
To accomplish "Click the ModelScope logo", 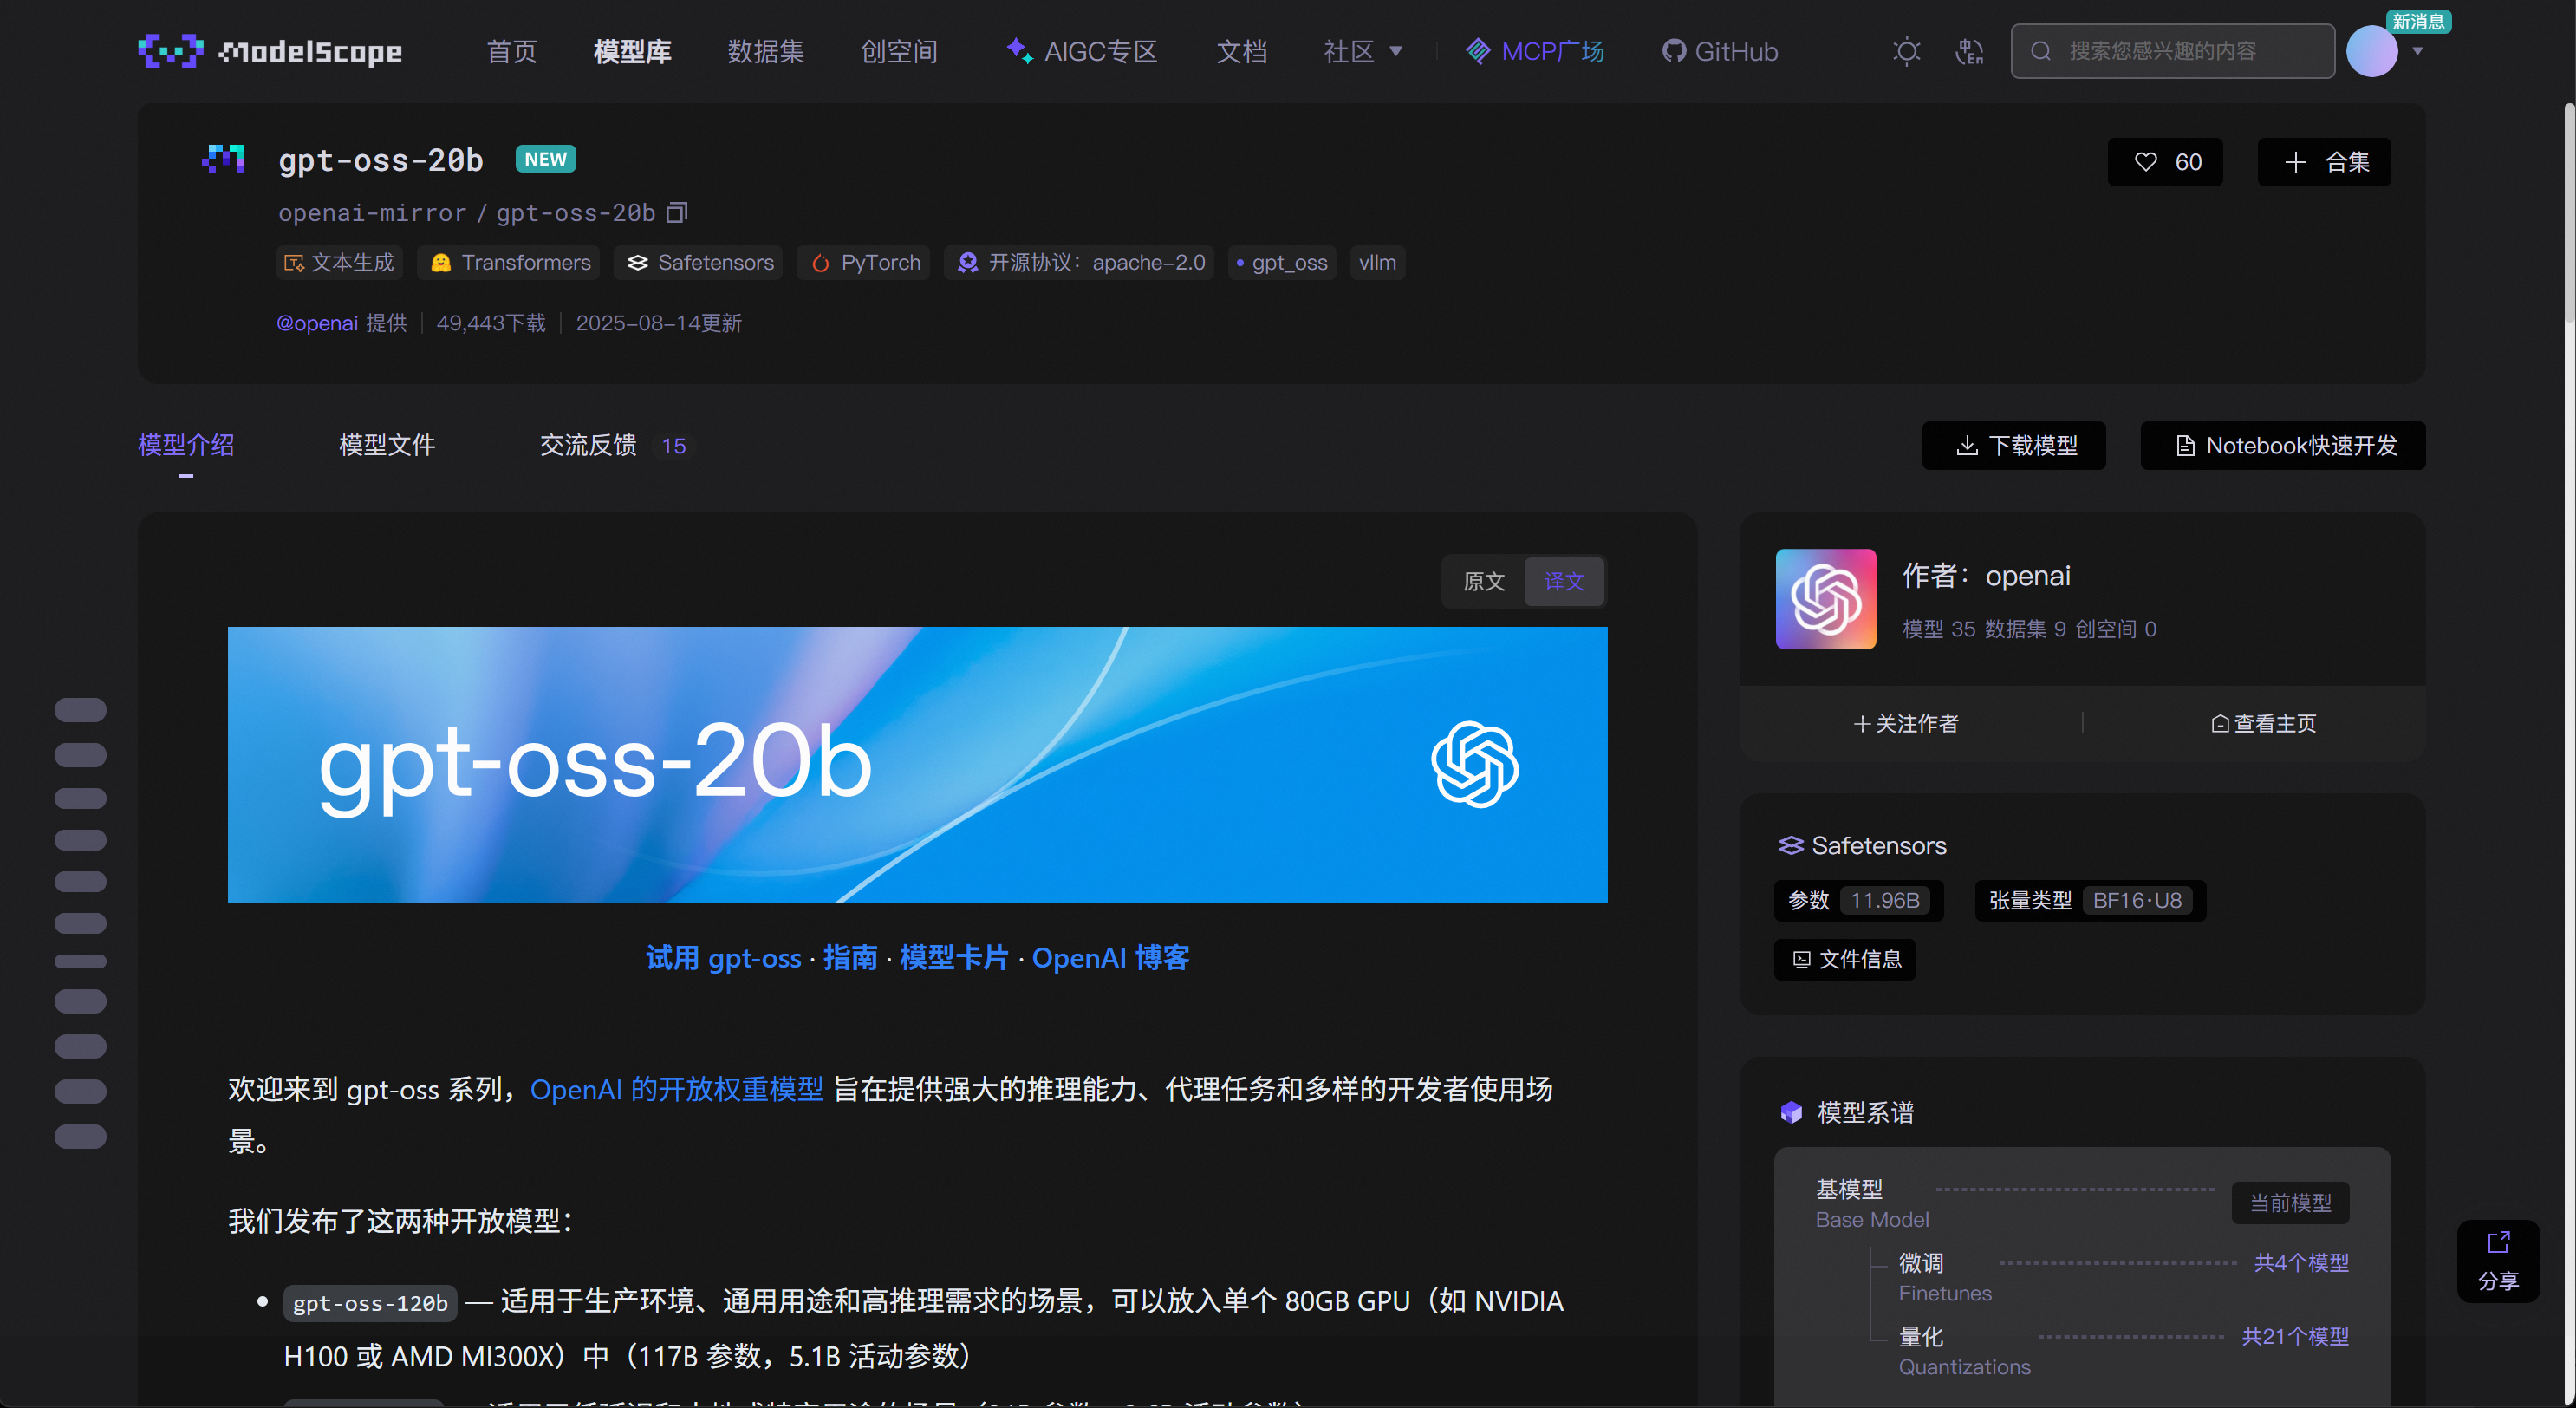I will [x=270, y=51].
